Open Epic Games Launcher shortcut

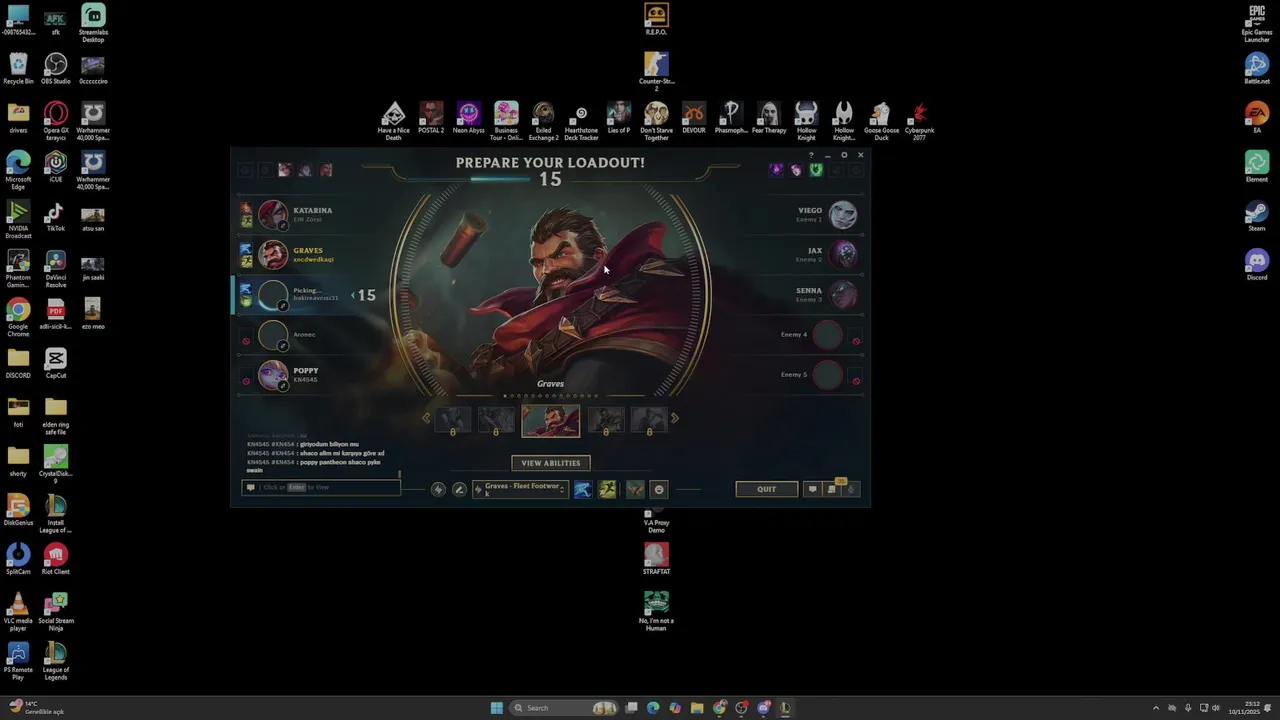point(1257,23)
